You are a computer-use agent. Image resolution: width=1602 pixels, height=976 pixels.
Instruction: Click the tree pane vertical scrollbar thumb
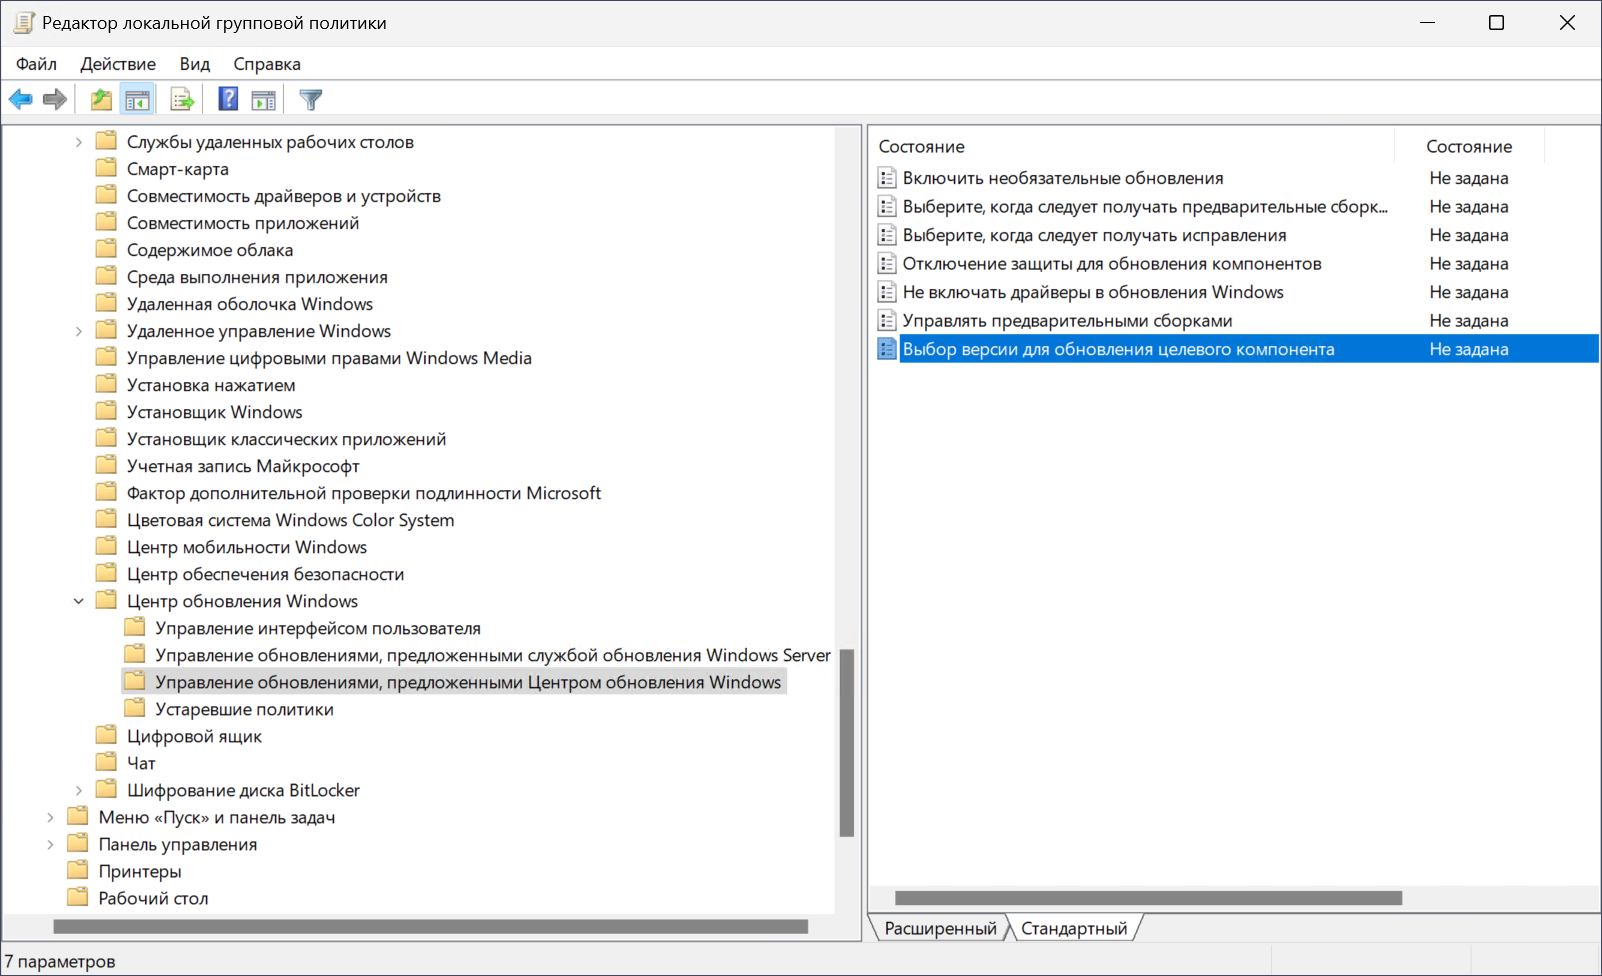847,743
